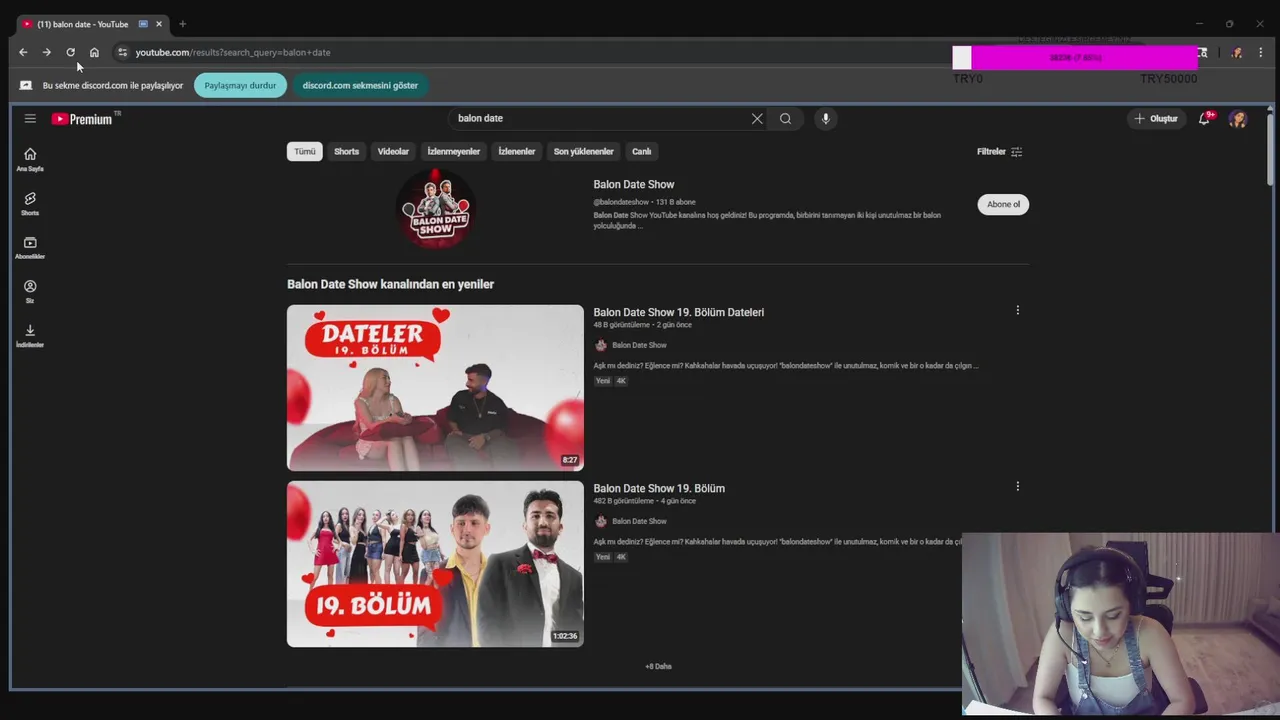The height and width of the screenshot is (720, 1280).
Task: Open a new browser tab
Action: [182, 24]
